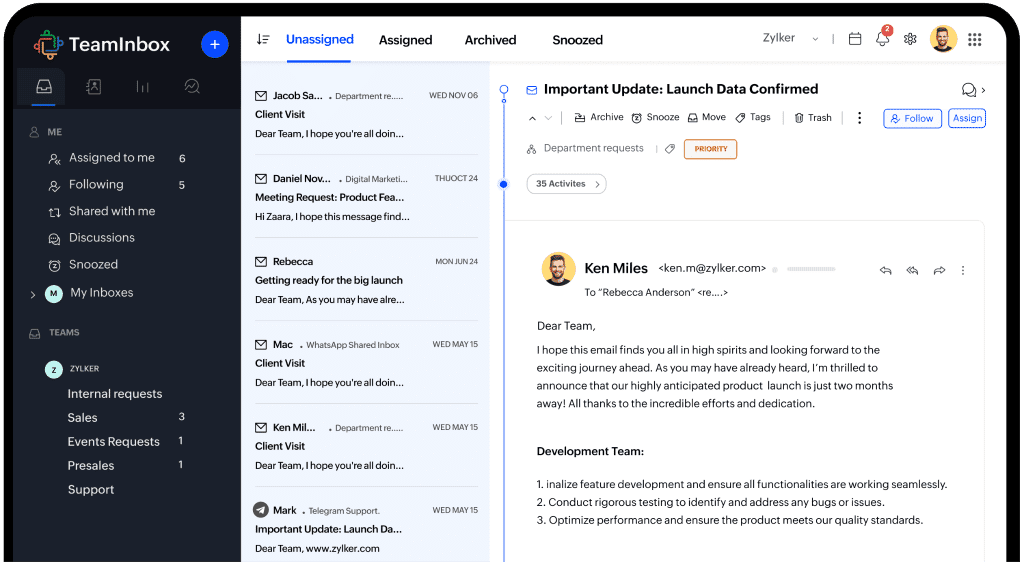Trash the open conversation
Image resolution: width=1024 pixels, height=562 pixels.
pyautogui.click(x=812, y=117)
